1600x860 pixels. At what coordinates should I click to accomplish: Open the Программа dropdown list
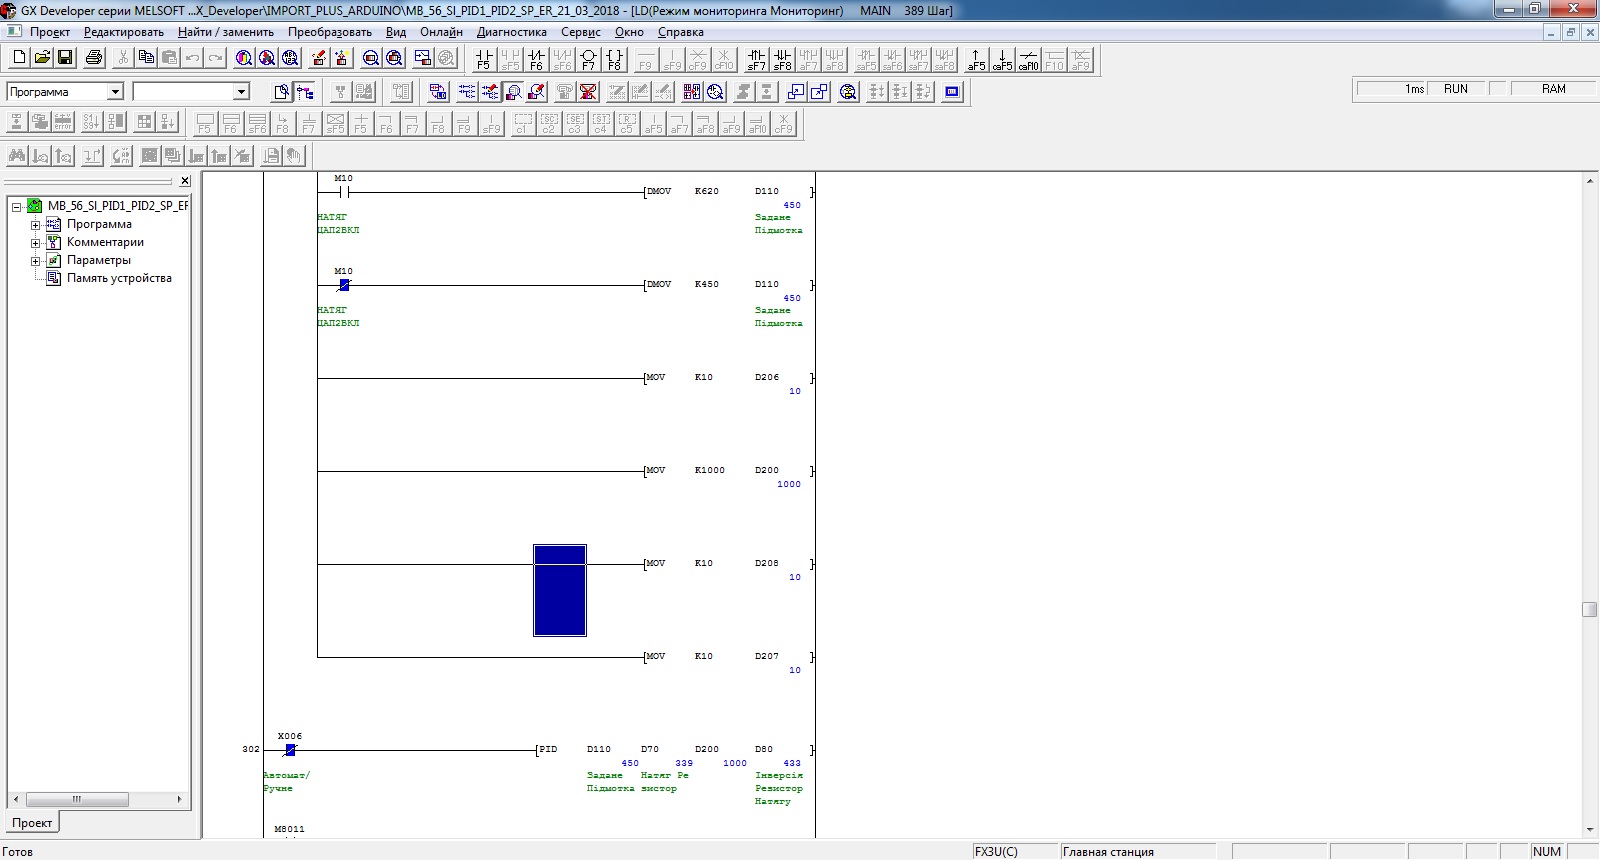click(x=115, y=92)
